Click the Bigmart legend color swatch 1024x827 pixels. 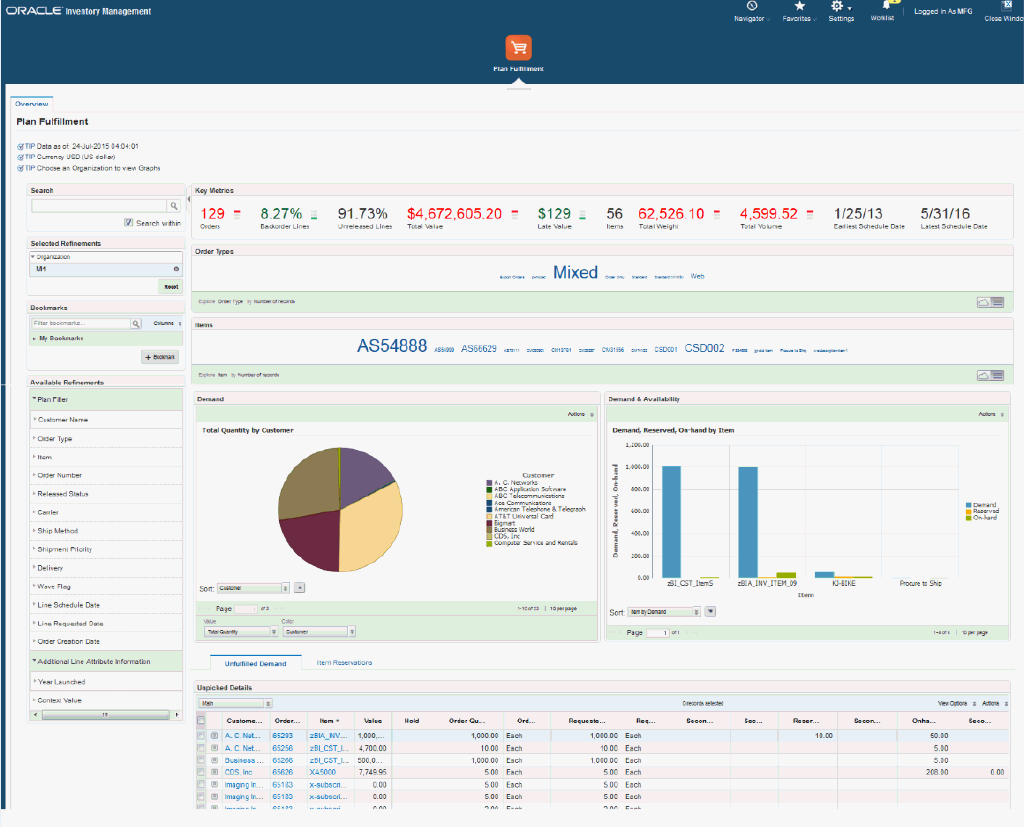click(489, 523)
